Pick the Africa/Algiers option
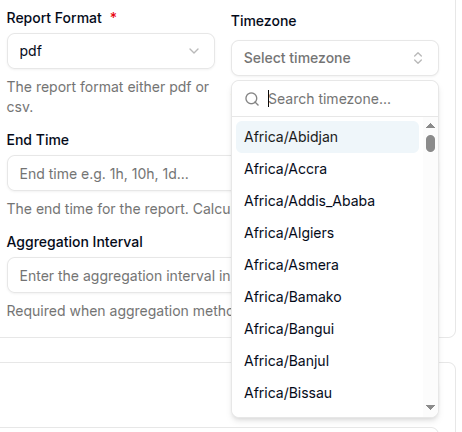 (327, 233)
